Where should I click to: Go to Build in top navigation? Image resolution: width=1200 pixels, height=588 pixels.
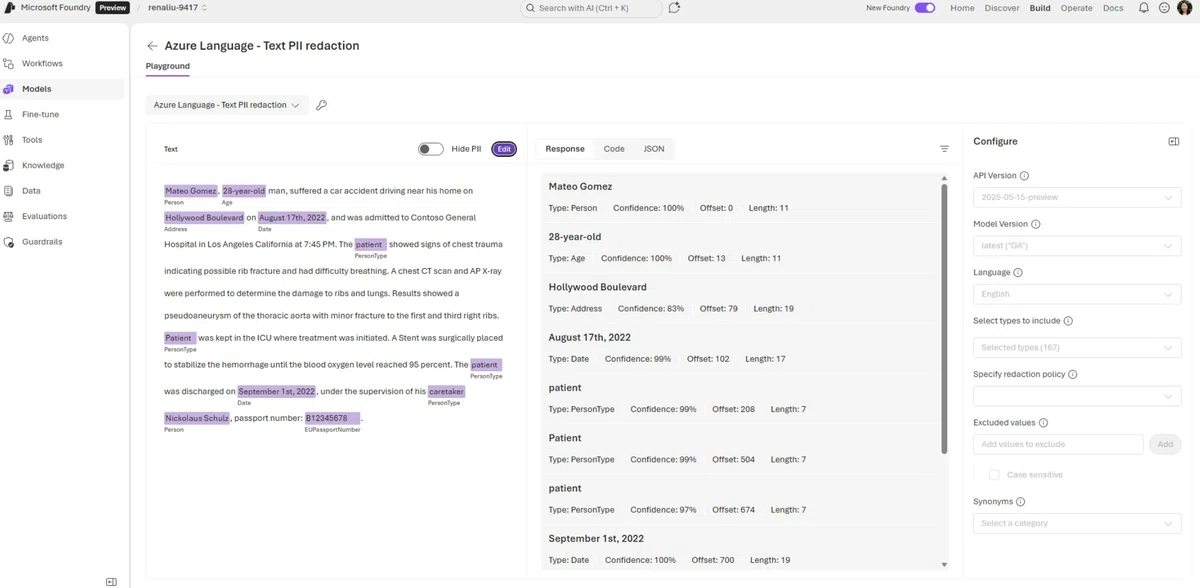[1040, 8]
